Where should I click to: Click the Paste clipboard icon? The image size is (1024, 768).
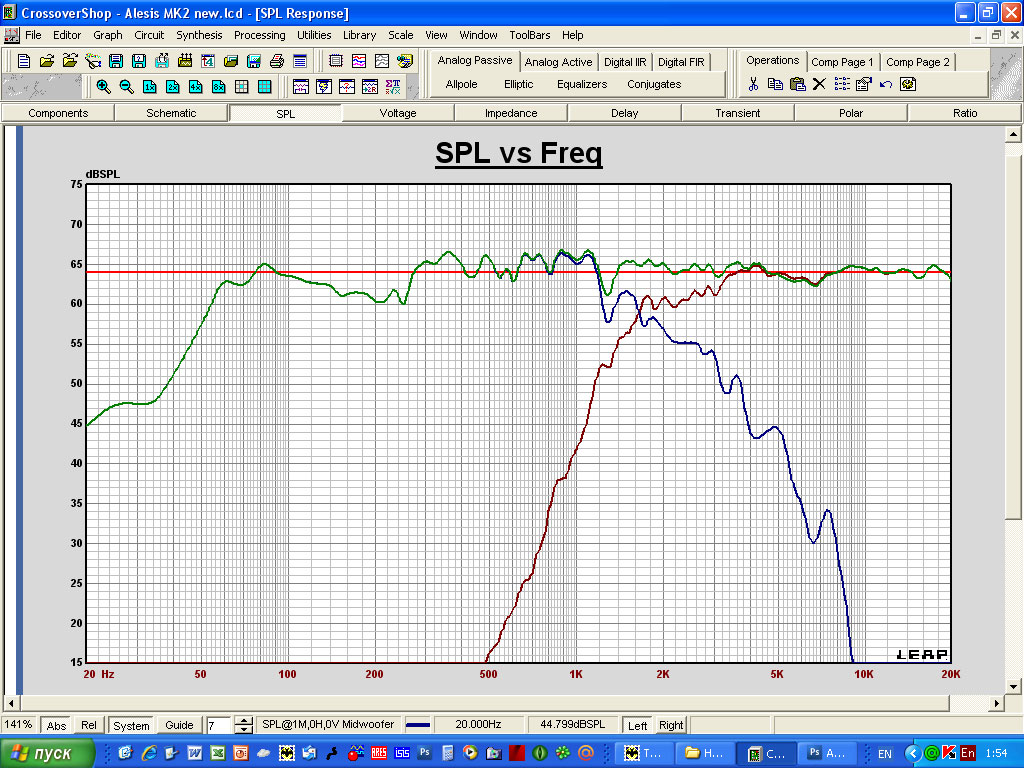pyautogui.click(x=797, y=84)
